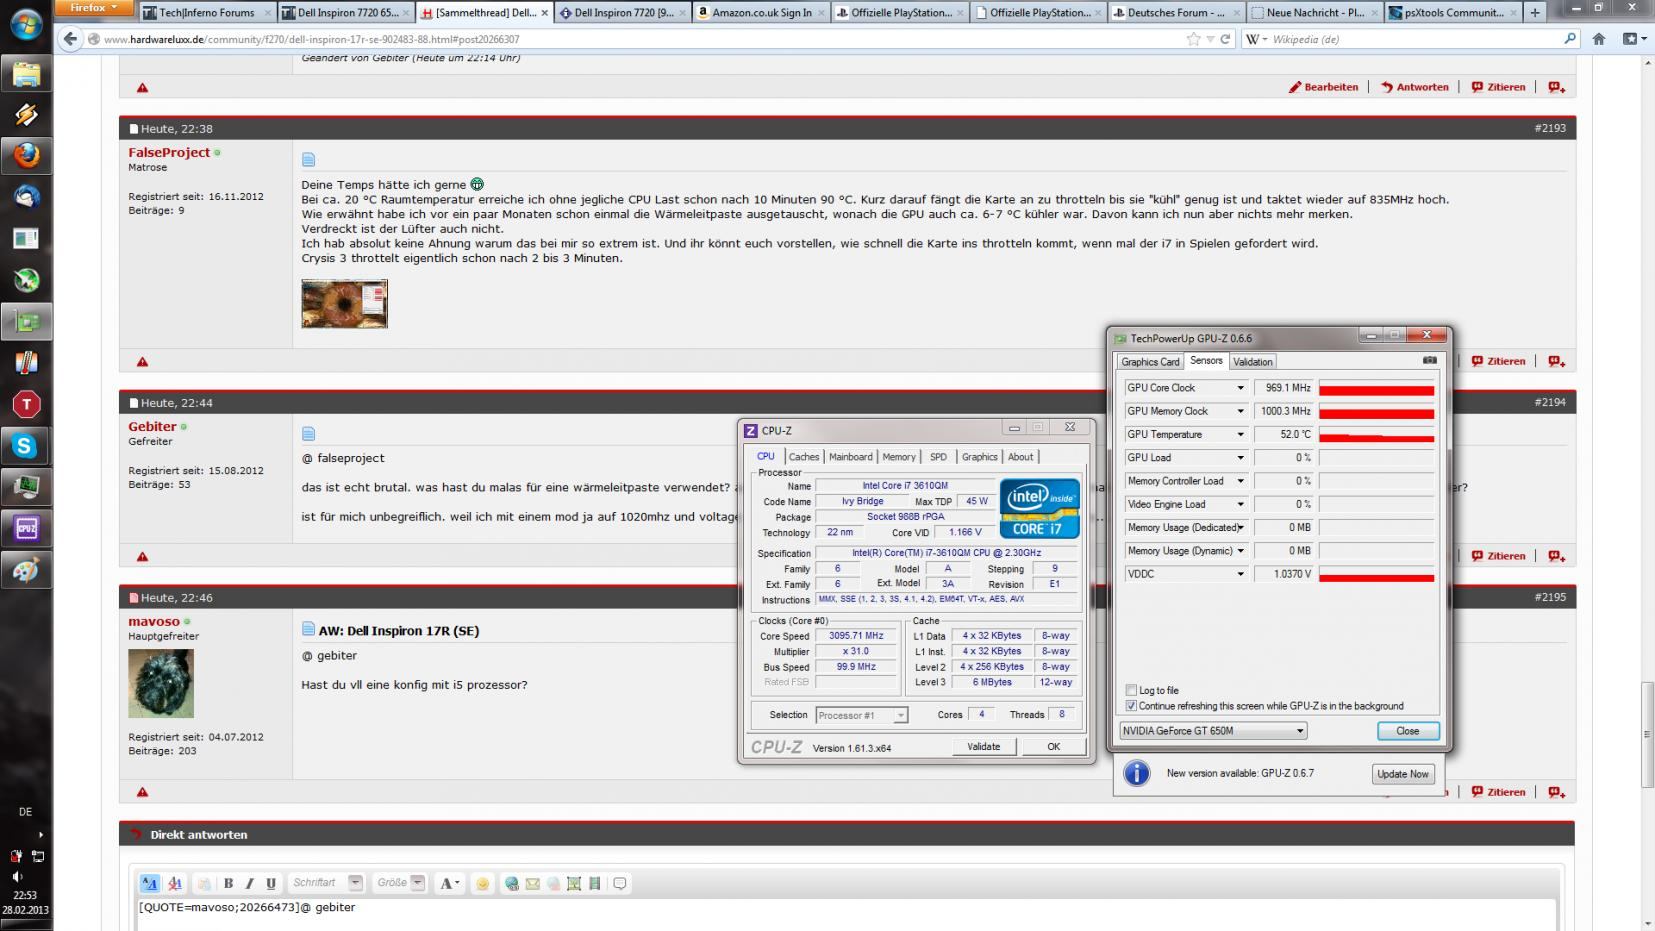Switch to Amazon.co.uk Sign In tab
This screenshot has width=1655, height=931.
[x=760, y=12]
